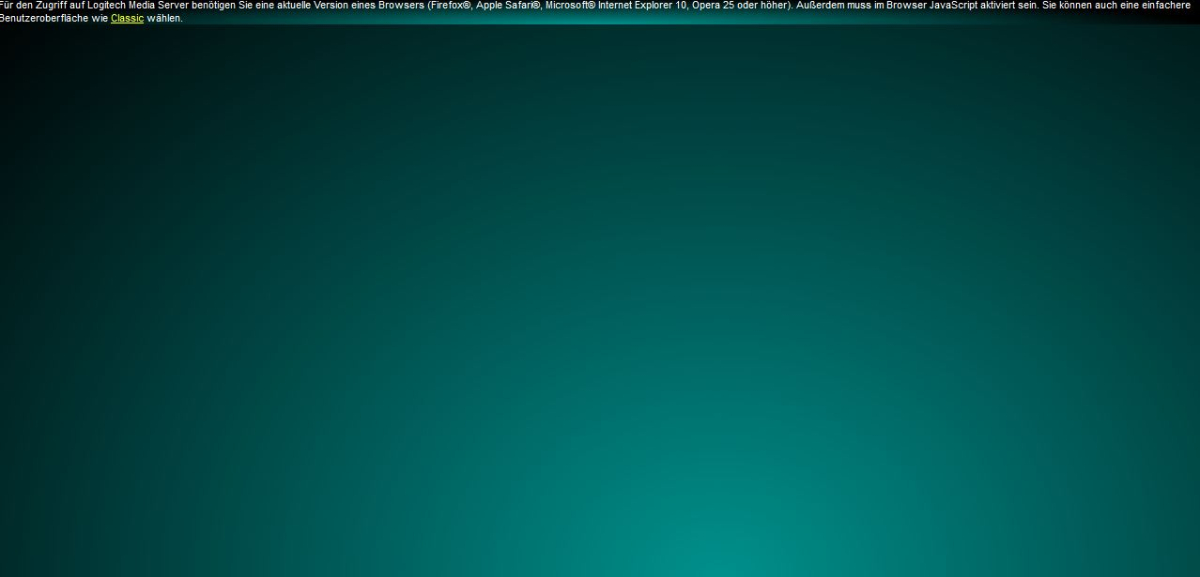Click the word 'wie' before Classic link
The width and height of the screenshot is (1200, 577).
point(100,18)
